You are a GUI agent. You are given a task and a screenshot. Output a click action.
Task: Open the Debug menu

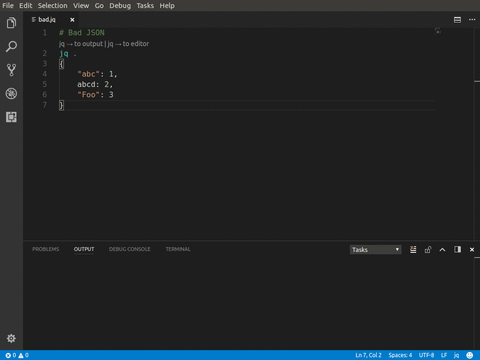(120, 6)
